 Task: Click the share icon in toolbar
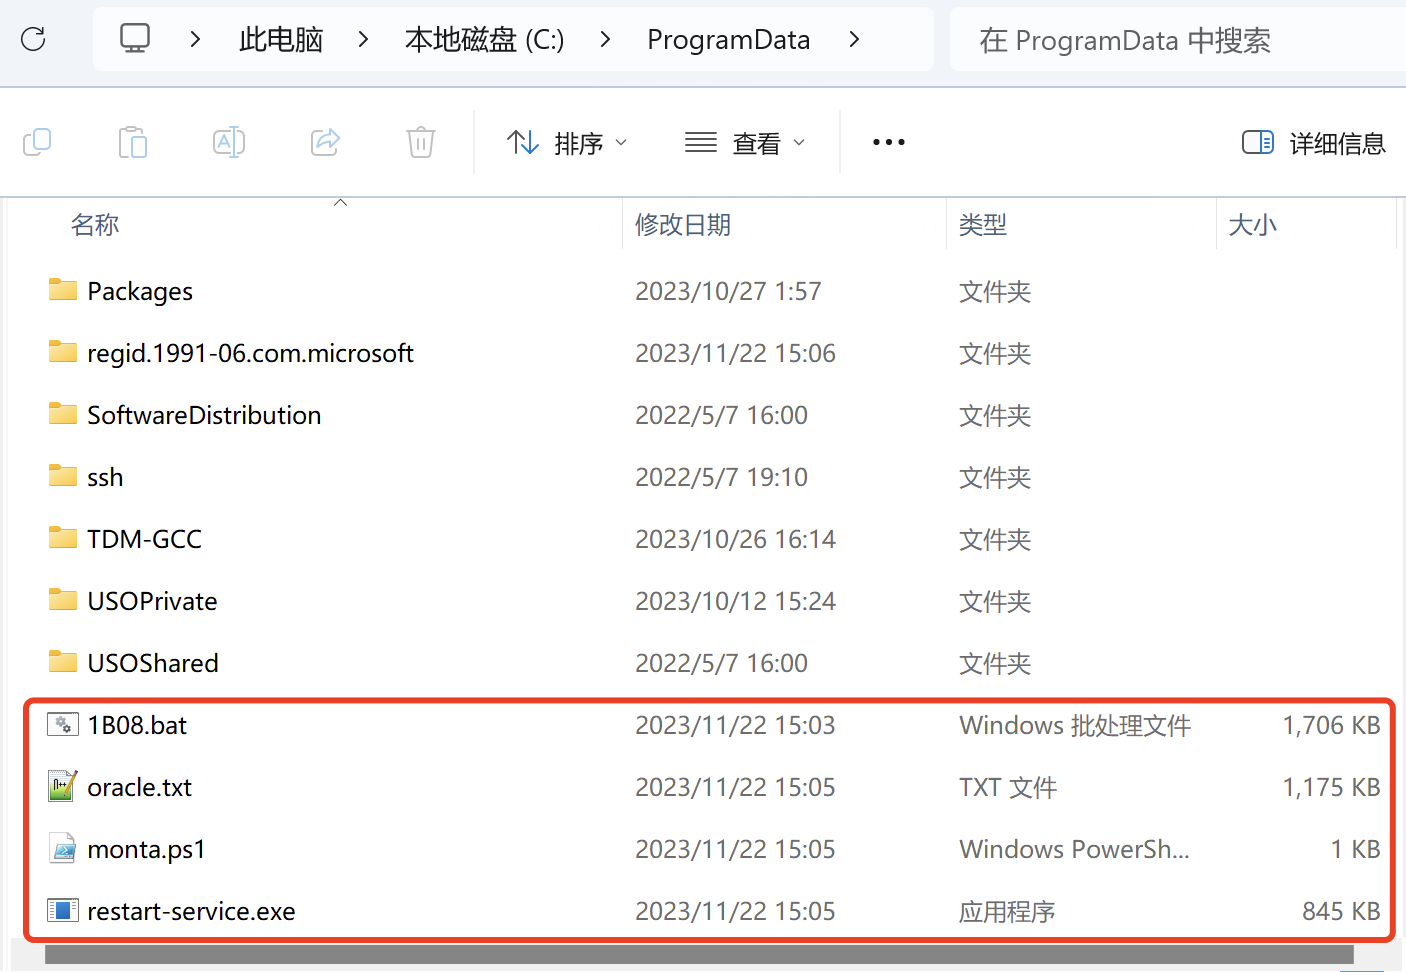tap(325, 142)
